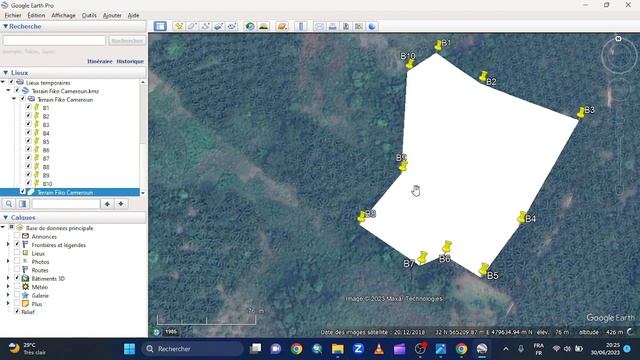Image resolution: width=640 pixels, height=360 pixels.
Task: Collapse the Calques panel
Action: tap(5, 218)
